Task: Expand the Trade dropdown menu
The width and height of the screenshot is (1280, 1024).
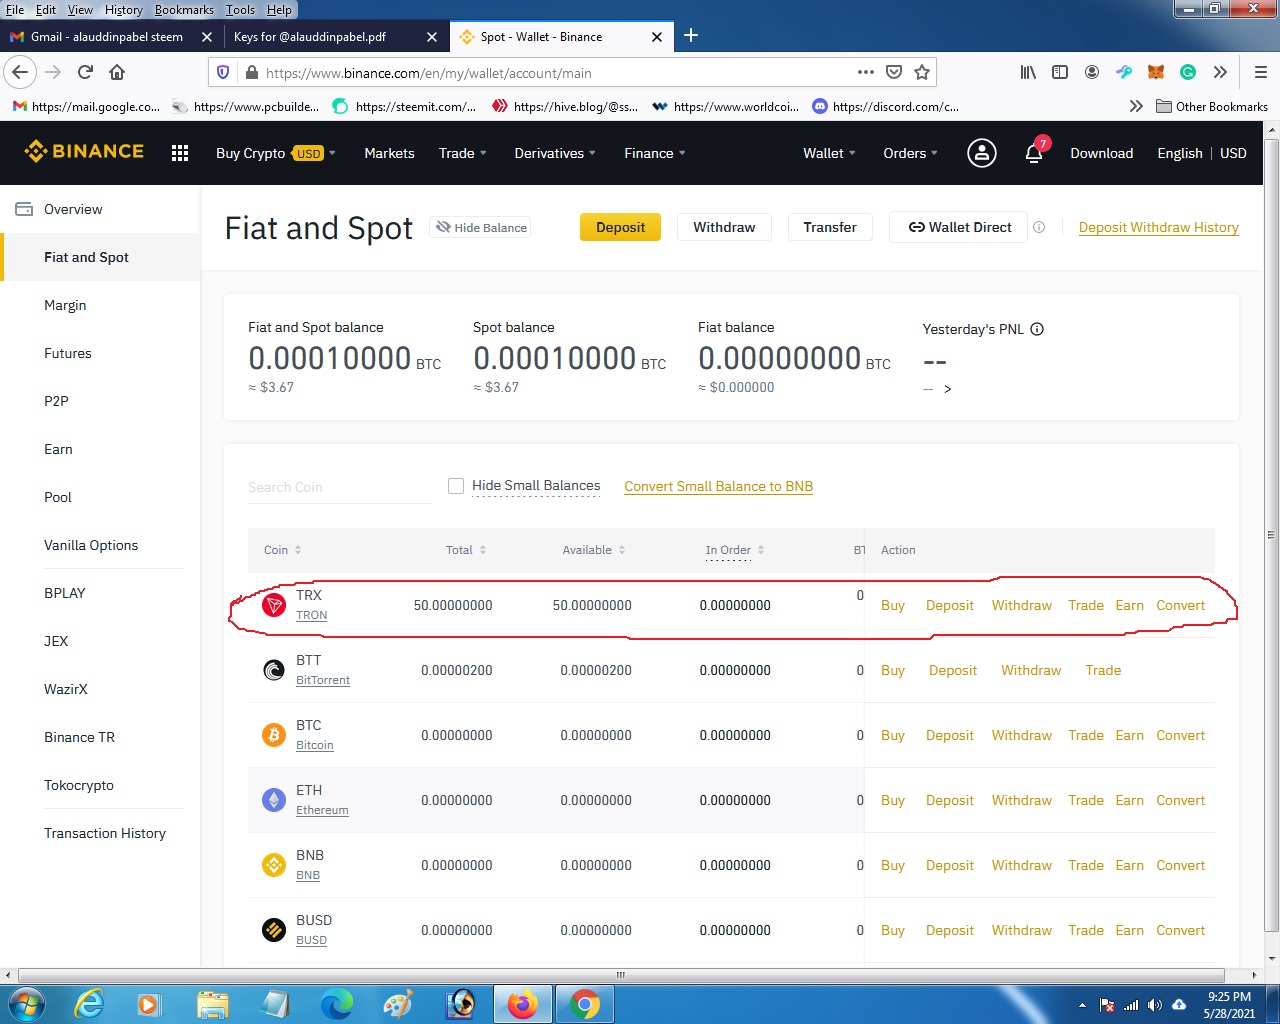Action: click(x=462, y=153)
